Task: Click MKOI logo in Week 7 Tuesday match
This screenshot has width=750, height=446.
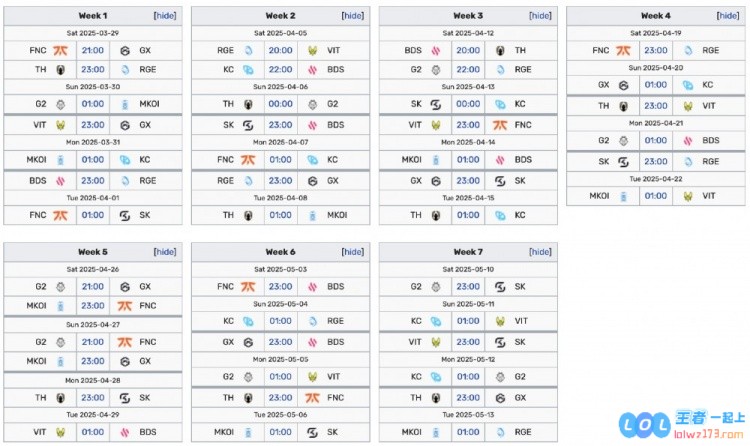Action: (436, 432)
